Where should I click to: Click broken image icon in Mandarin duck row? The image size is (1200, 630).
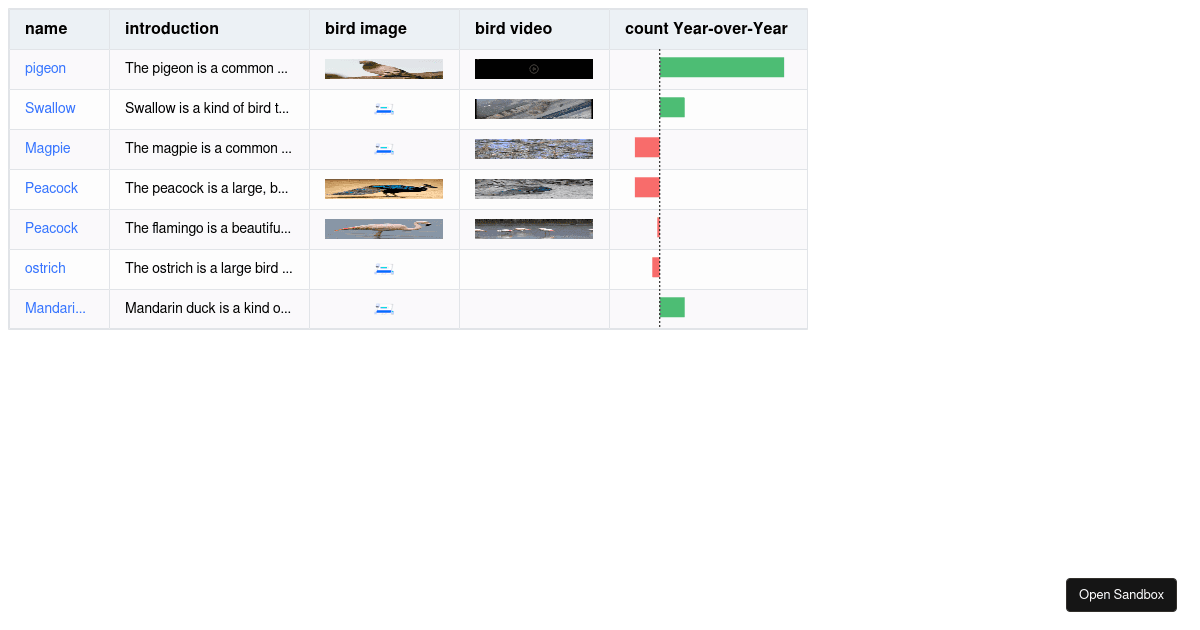[x=384, y=309]
